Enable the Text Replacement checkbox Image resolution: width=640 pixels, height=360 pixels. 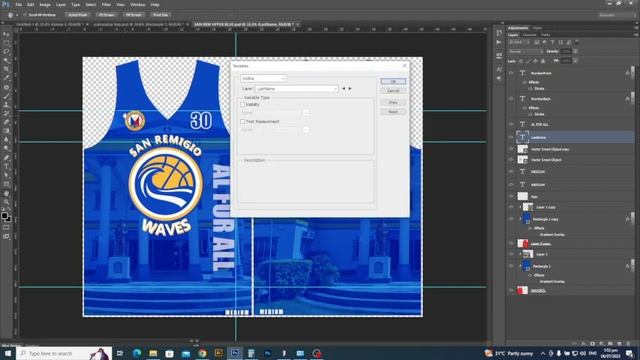242,122
